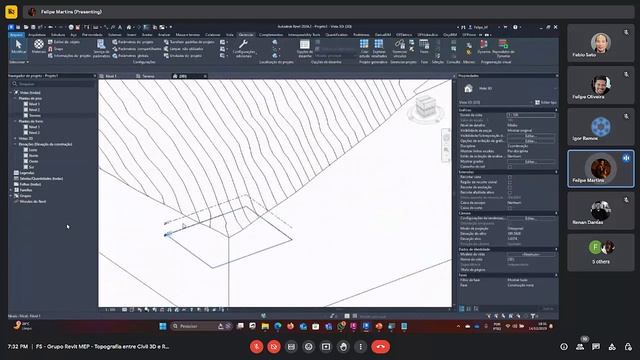Open the Materiais tool
This screenshot has width=640, height=360.
pos(39,47)
